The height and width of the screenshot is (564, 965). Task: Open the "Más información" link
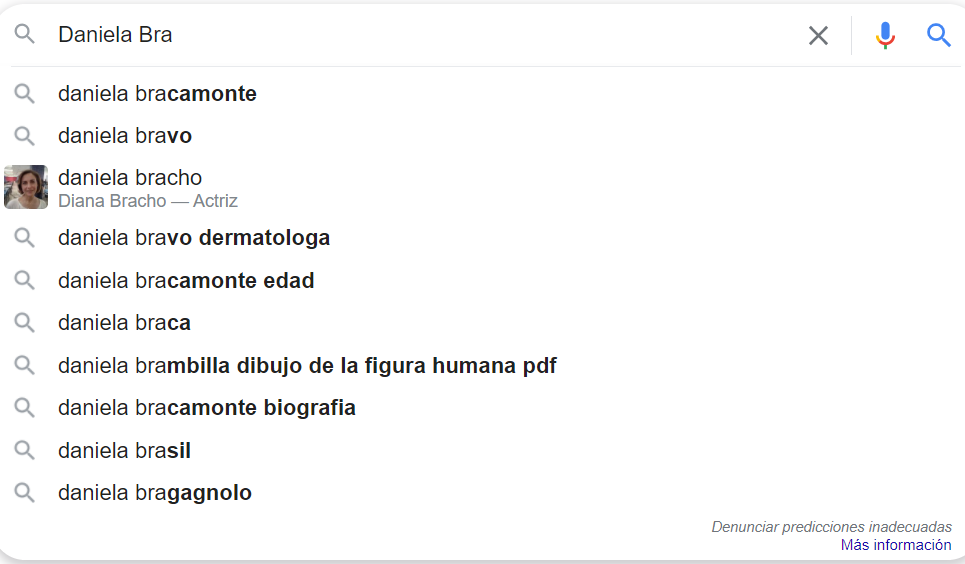[x=896, y=545]
